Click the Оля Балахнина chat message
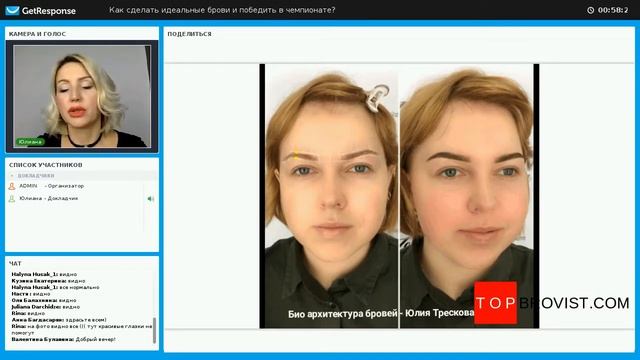This screenshot has height=360, width=640. tap(44, 300)
